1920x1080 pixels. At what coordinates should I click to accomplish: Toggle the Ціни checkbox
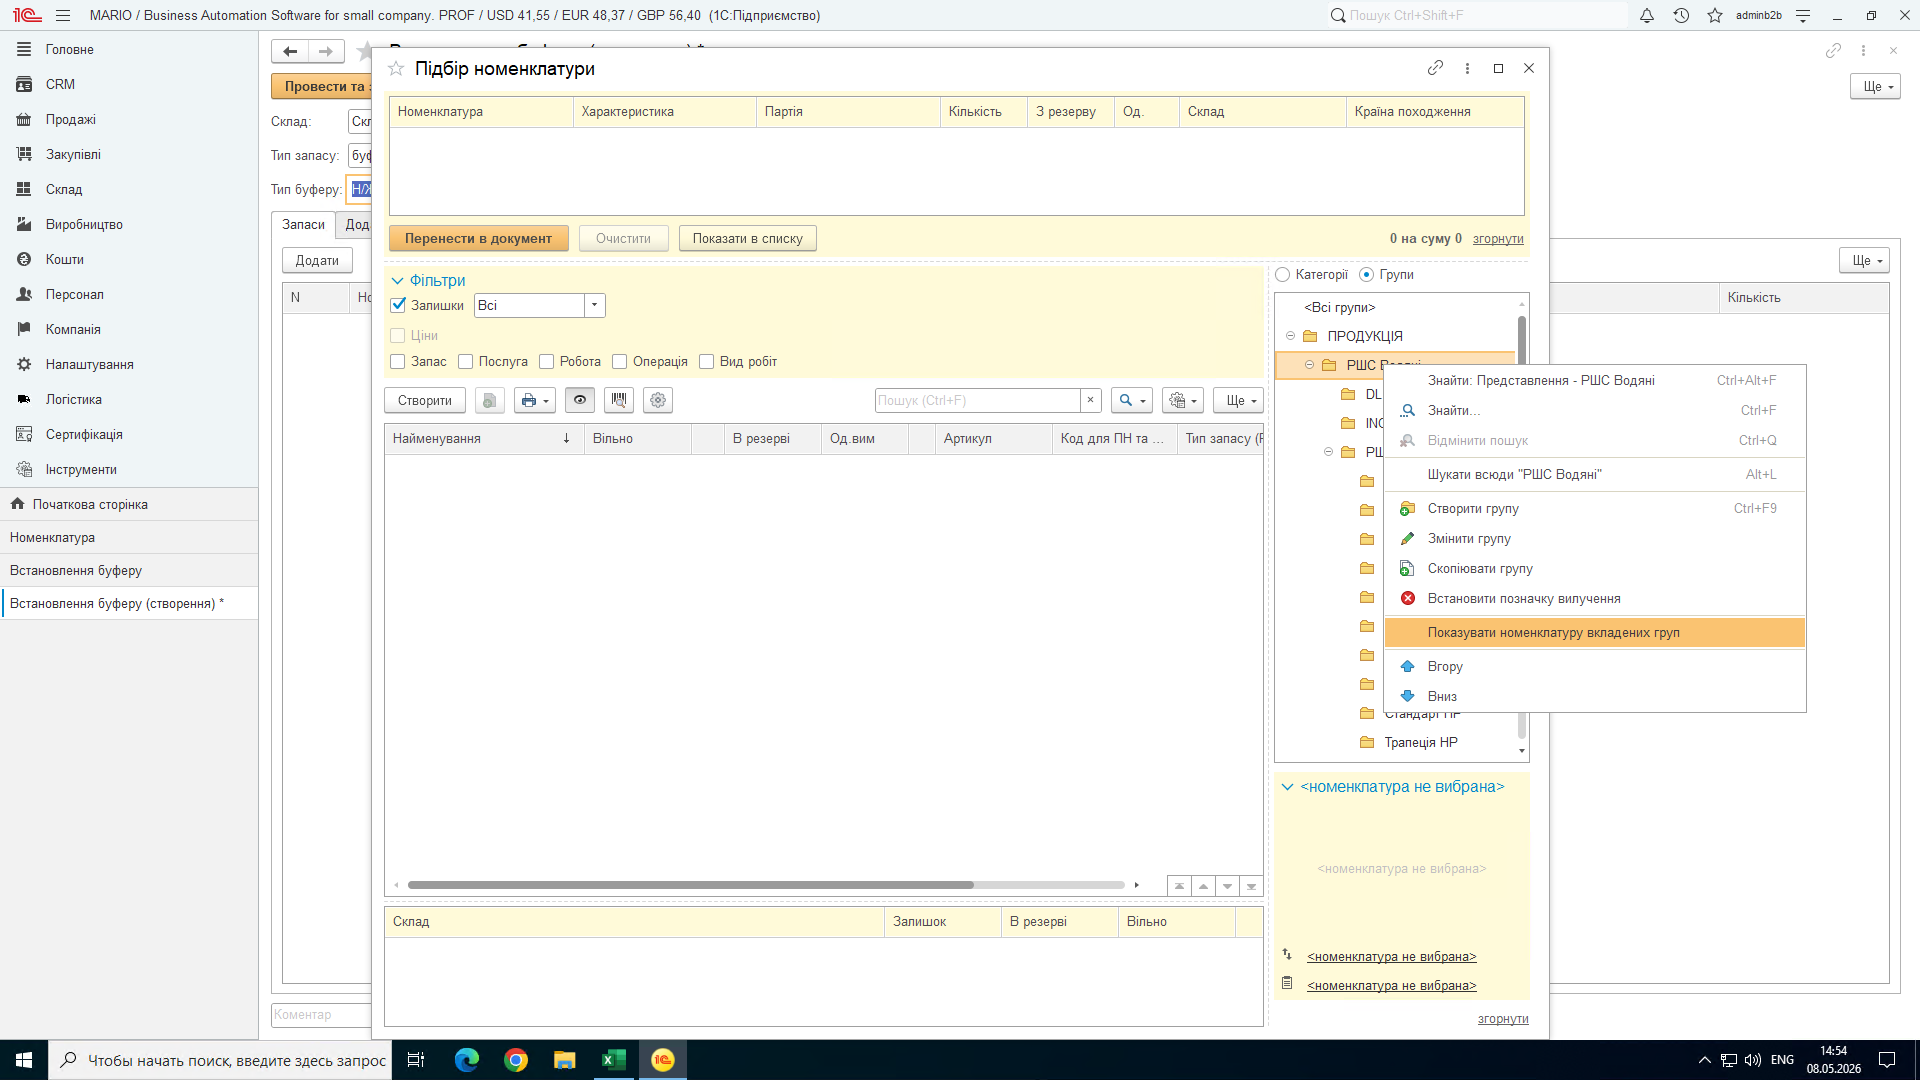tap(398, 336)
